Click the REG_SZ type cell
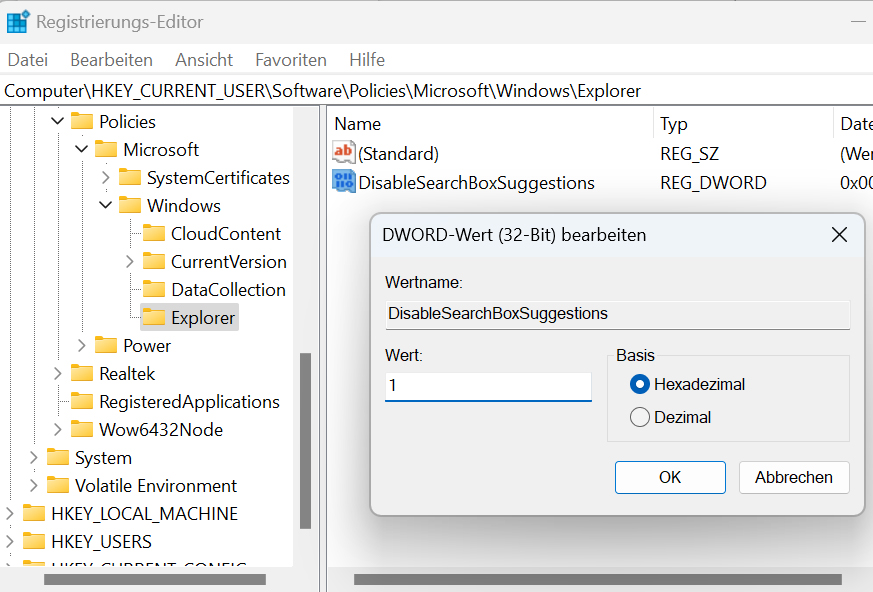The height and width of the screenshot is (592, 873). coord(689,154)
